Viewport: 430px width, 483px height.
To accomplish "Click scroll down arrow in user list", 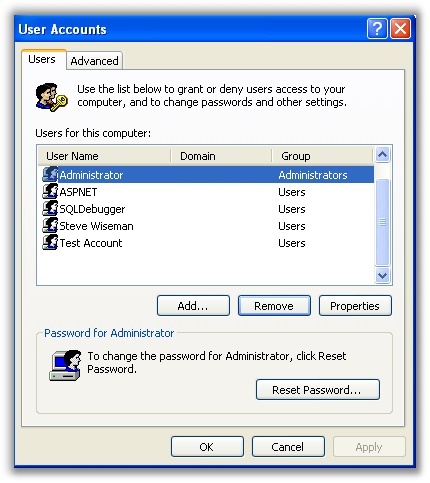I will point(382,275).
